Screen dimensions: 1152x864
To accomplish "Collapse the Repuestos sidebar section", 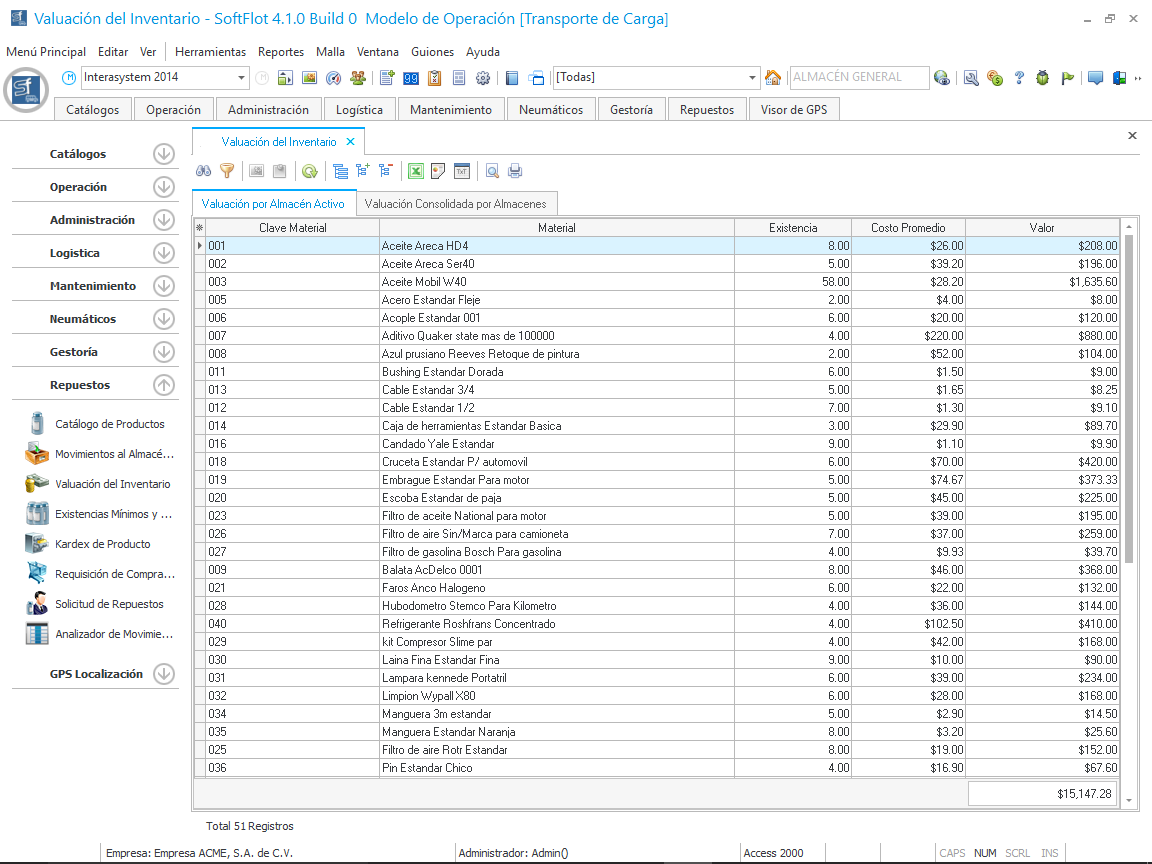I will tap(164, 385).
